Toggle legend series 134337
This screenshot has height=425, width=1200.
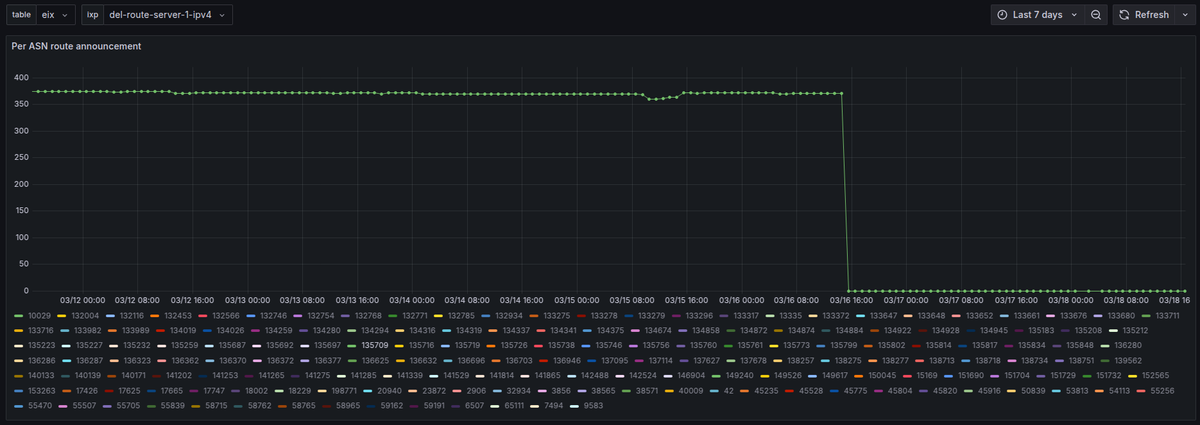[516, 330]
